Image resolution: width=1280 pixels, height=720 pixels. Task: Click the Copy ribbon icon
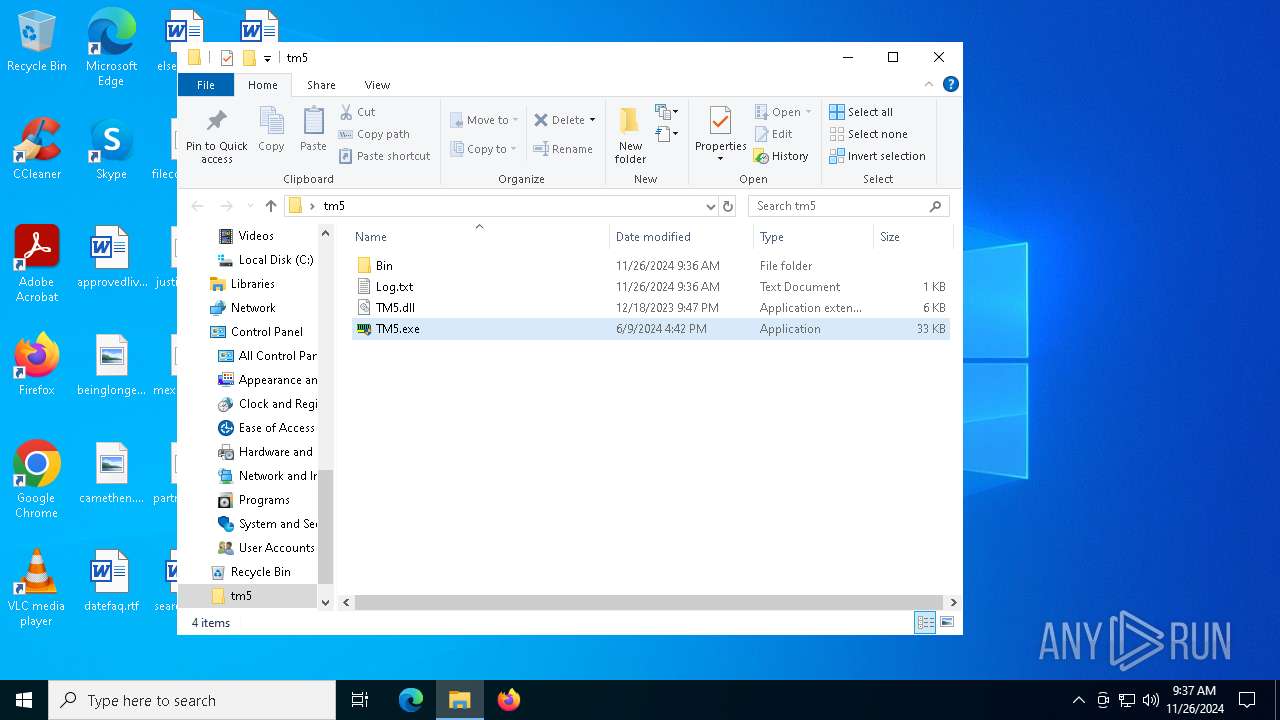(x=271, y=130)
